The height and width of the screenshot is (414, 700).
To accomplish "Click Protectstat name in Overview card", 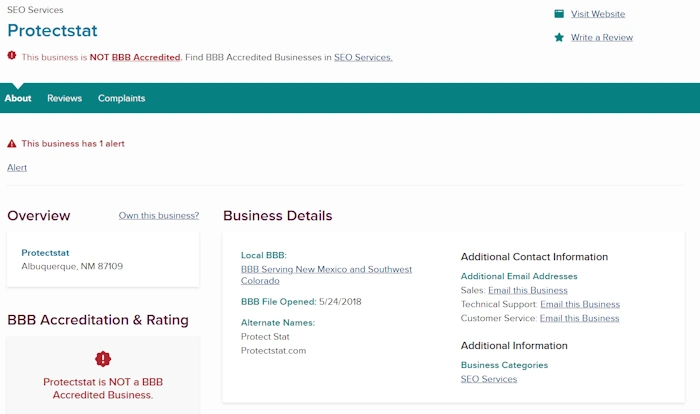I will coord(46,253).
